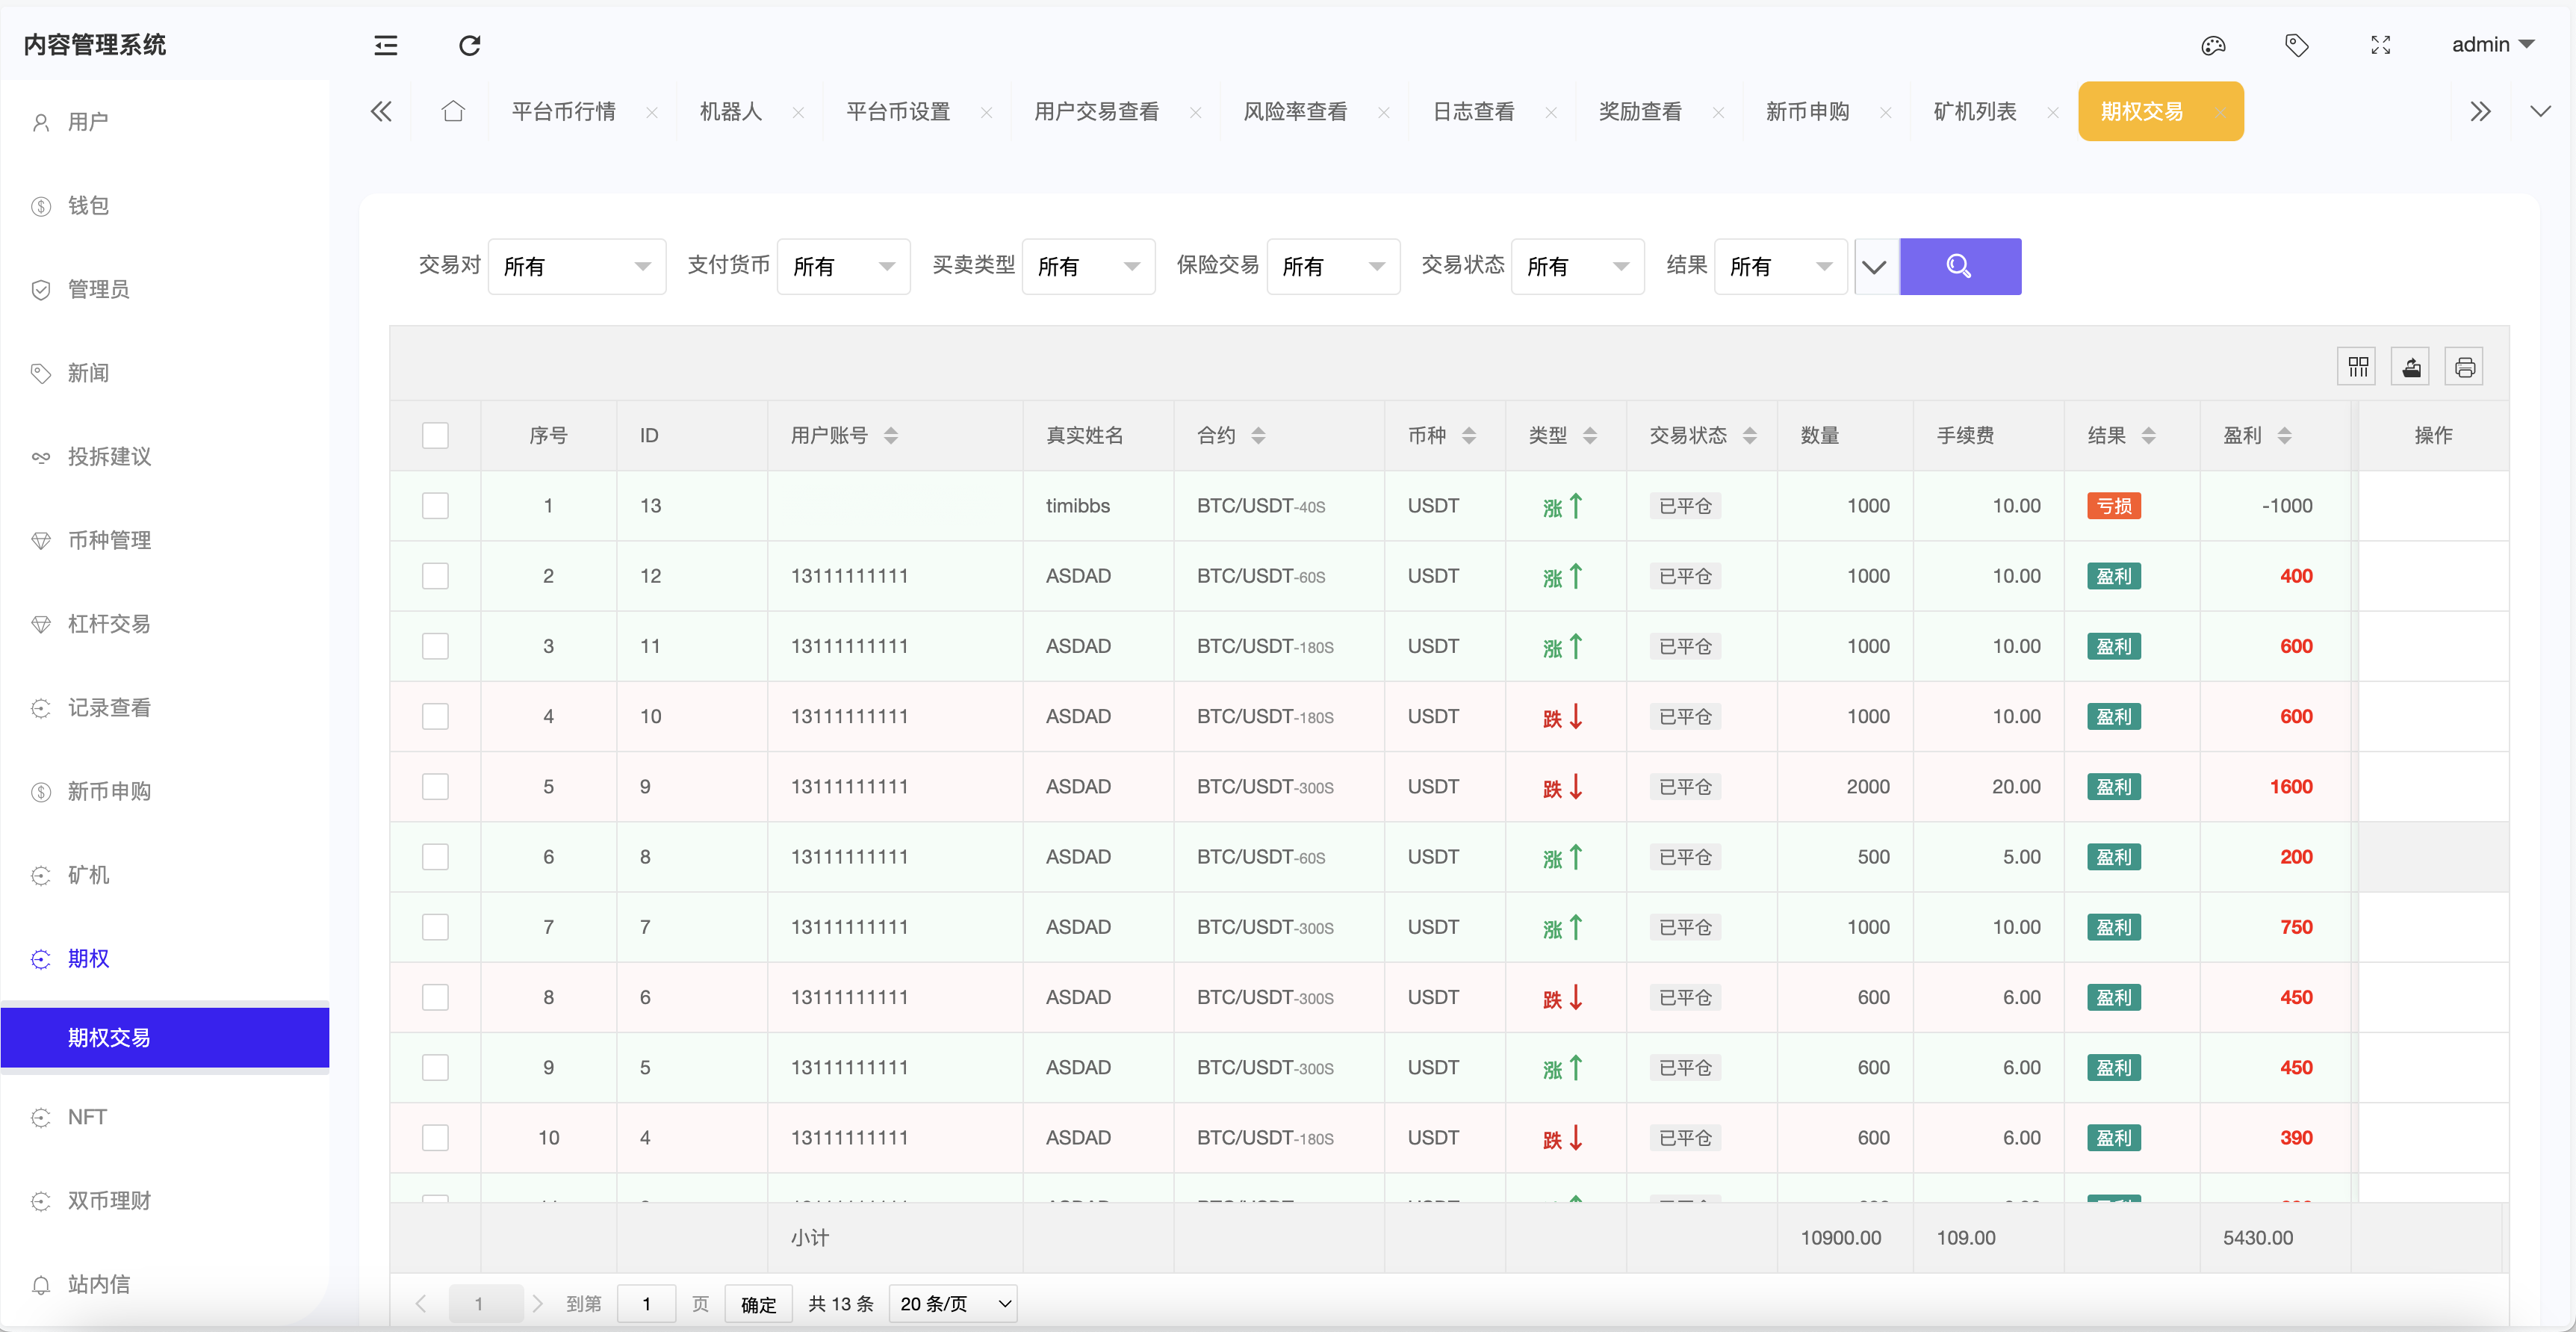Image resolution: width=2576 pixels, height=1332 pixels.
Task: Click the 确定 pagination confirm button
Action: [757, 1303]
